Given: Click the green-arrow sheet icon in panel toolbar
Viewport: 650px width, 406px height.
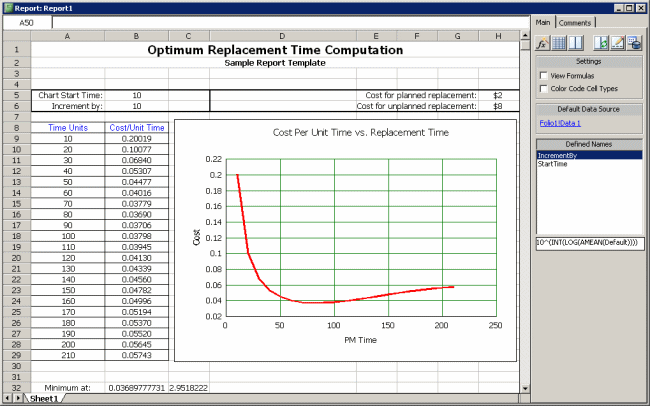Looking at the screenshot, I should (601, 43).
